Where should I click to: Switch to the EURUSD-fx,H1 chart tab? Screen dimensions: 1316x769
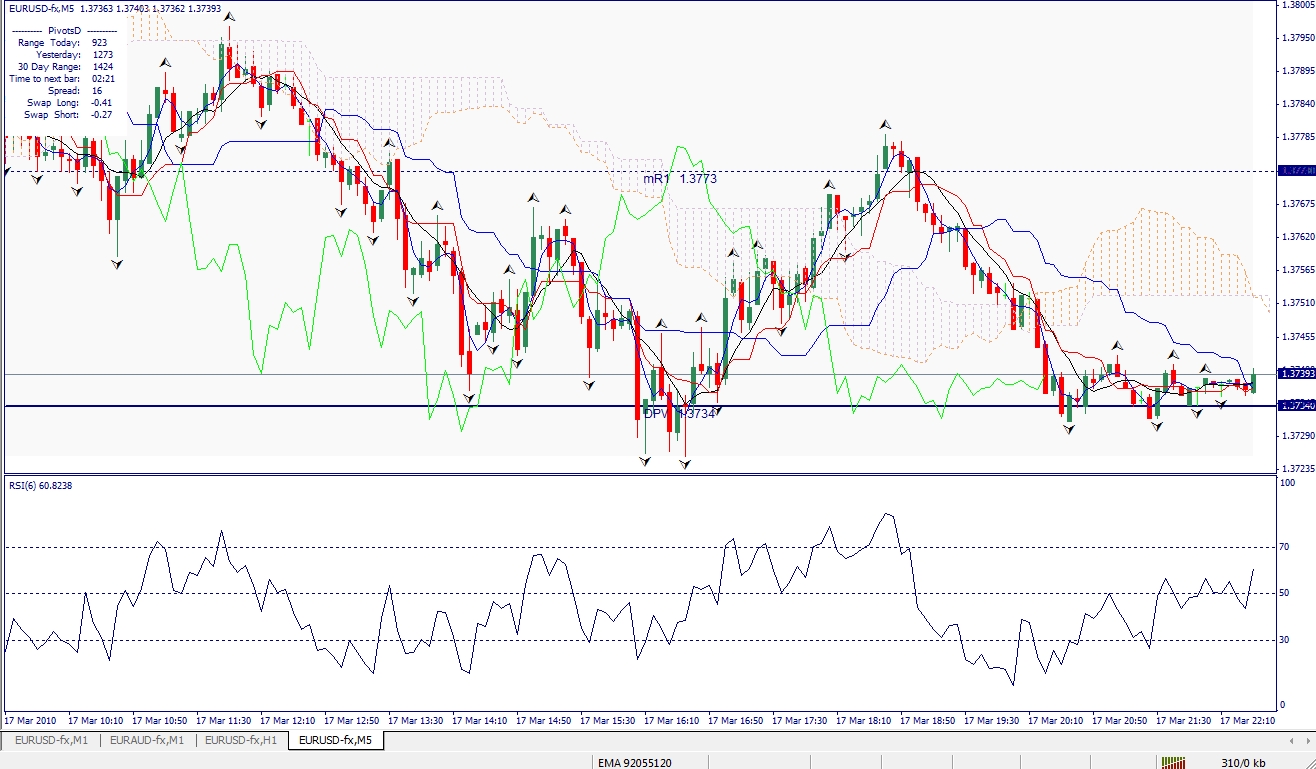[241, 741]
